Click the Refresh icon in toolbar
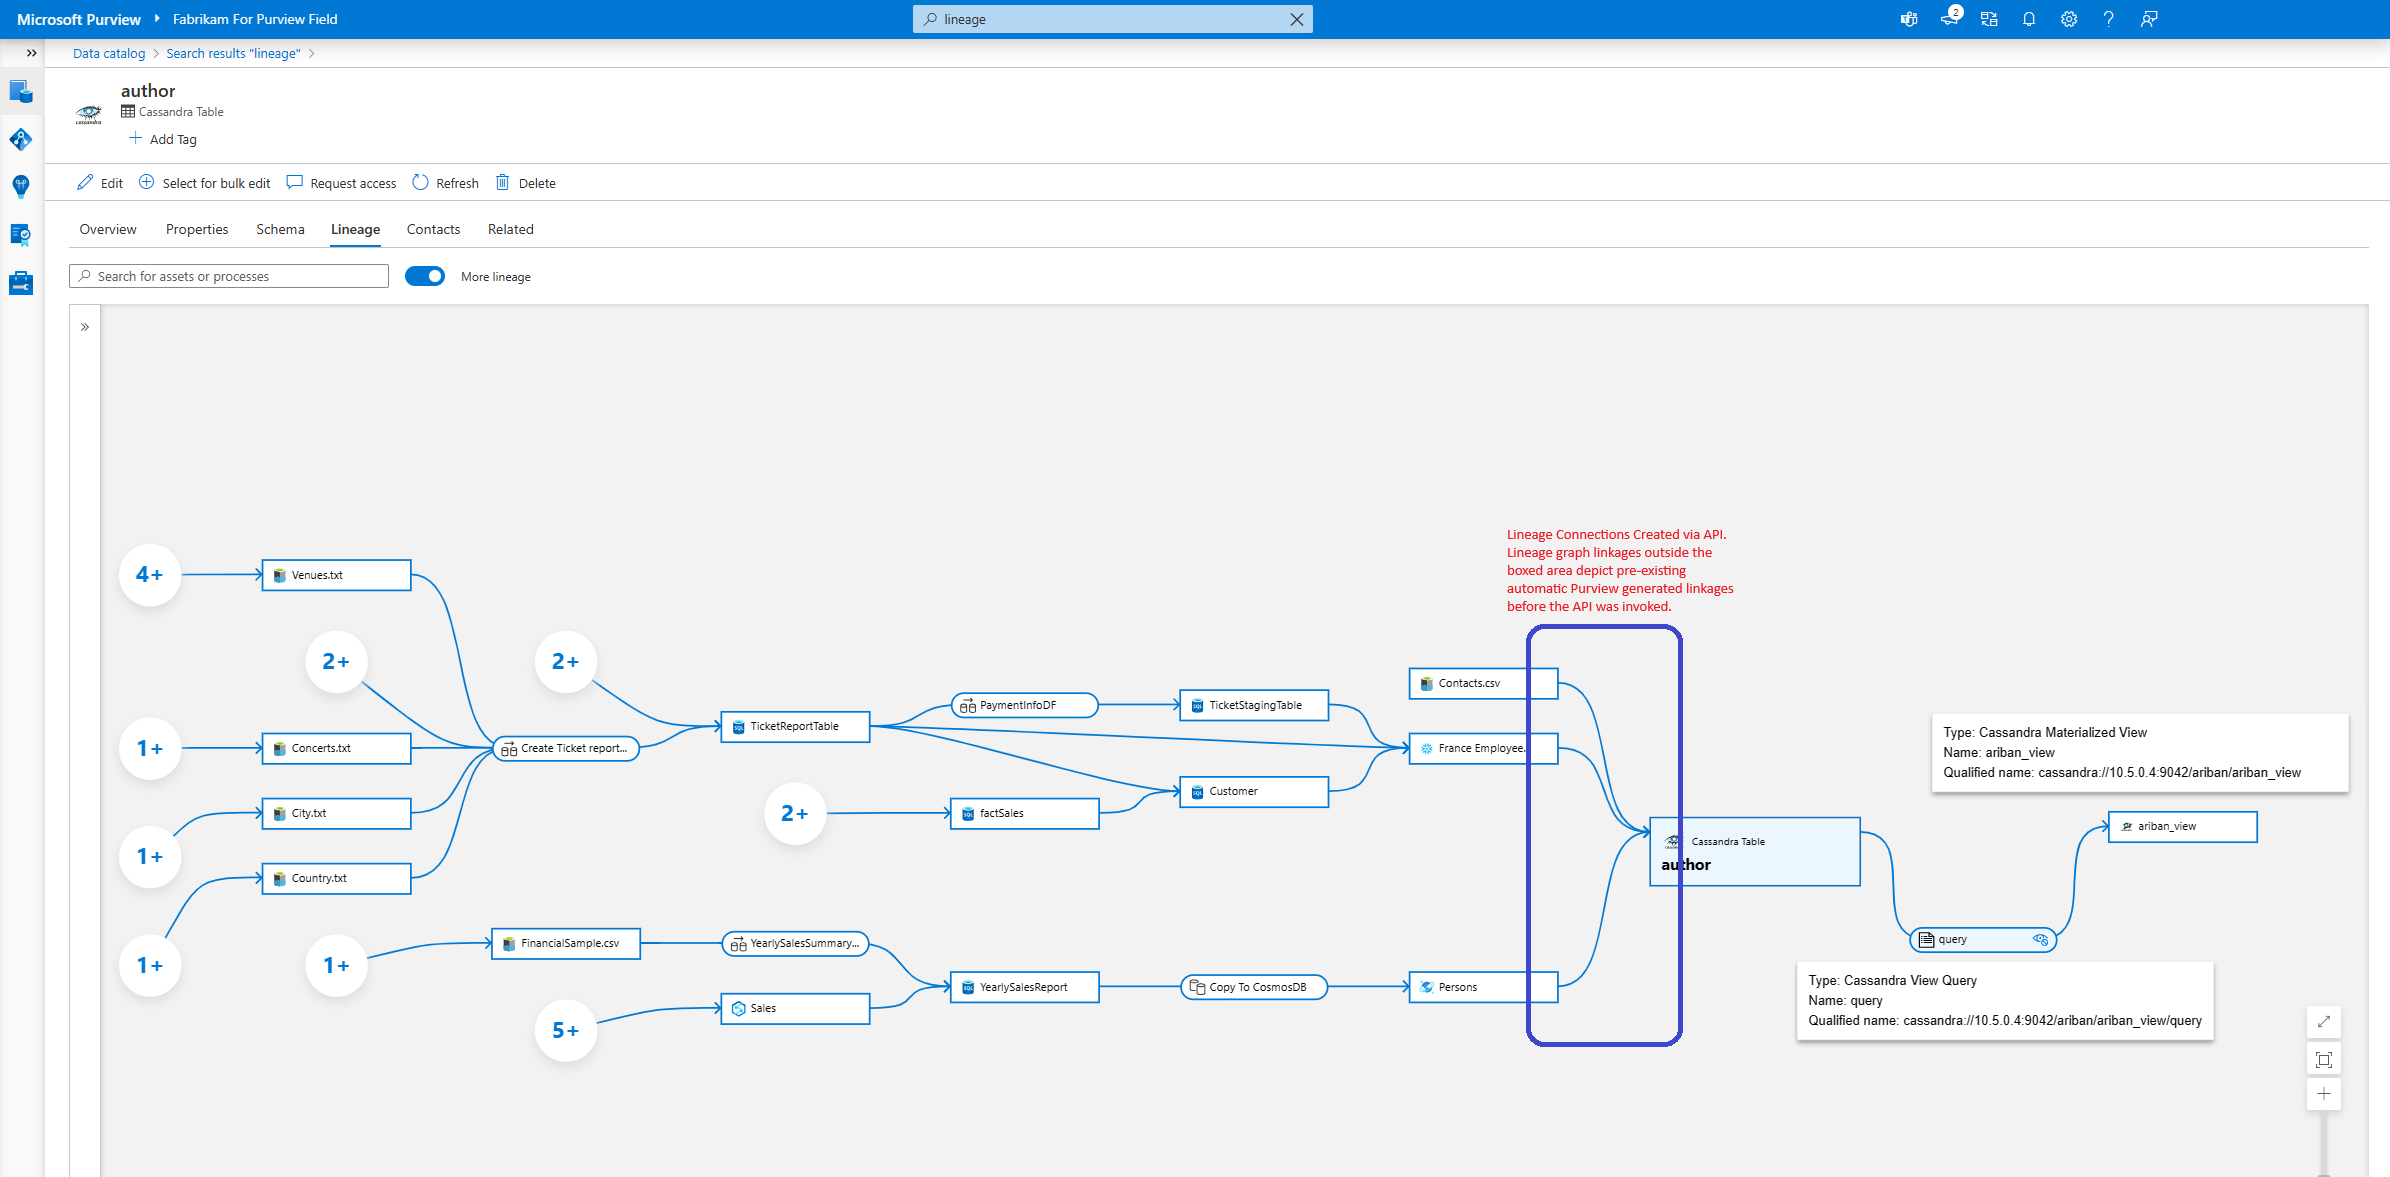 click(421, 183)
